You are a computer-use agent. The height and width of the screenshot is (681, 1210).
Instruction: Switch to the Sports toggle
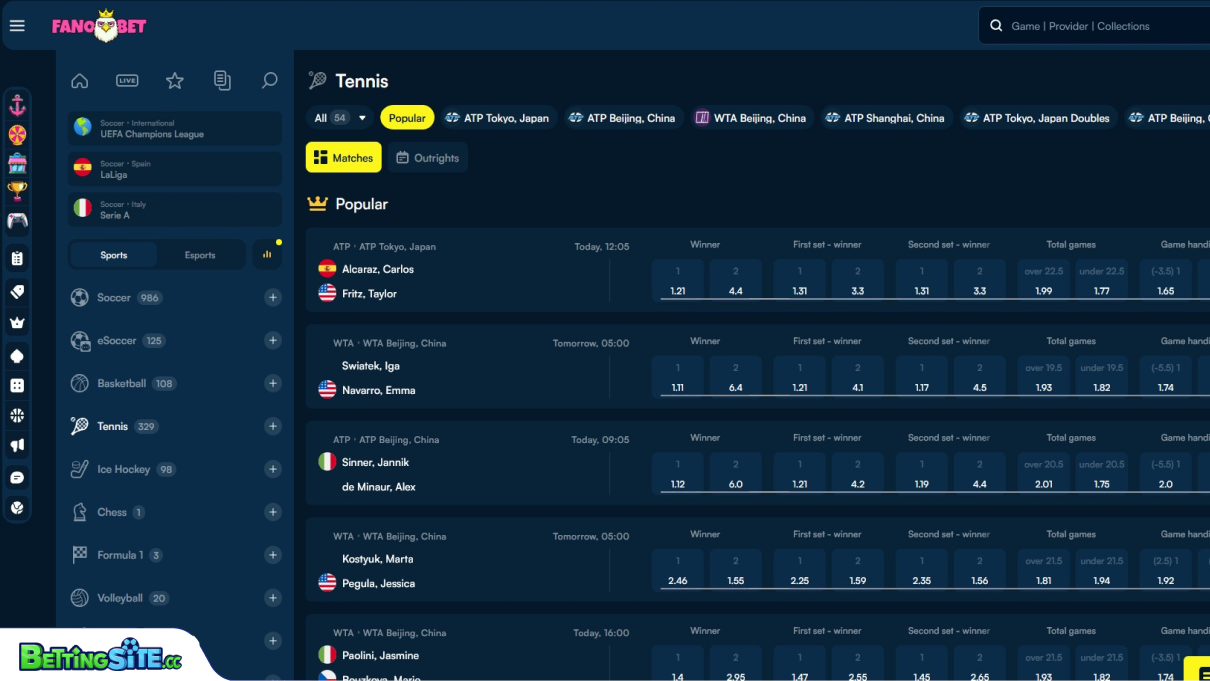[x=114, y=255]
